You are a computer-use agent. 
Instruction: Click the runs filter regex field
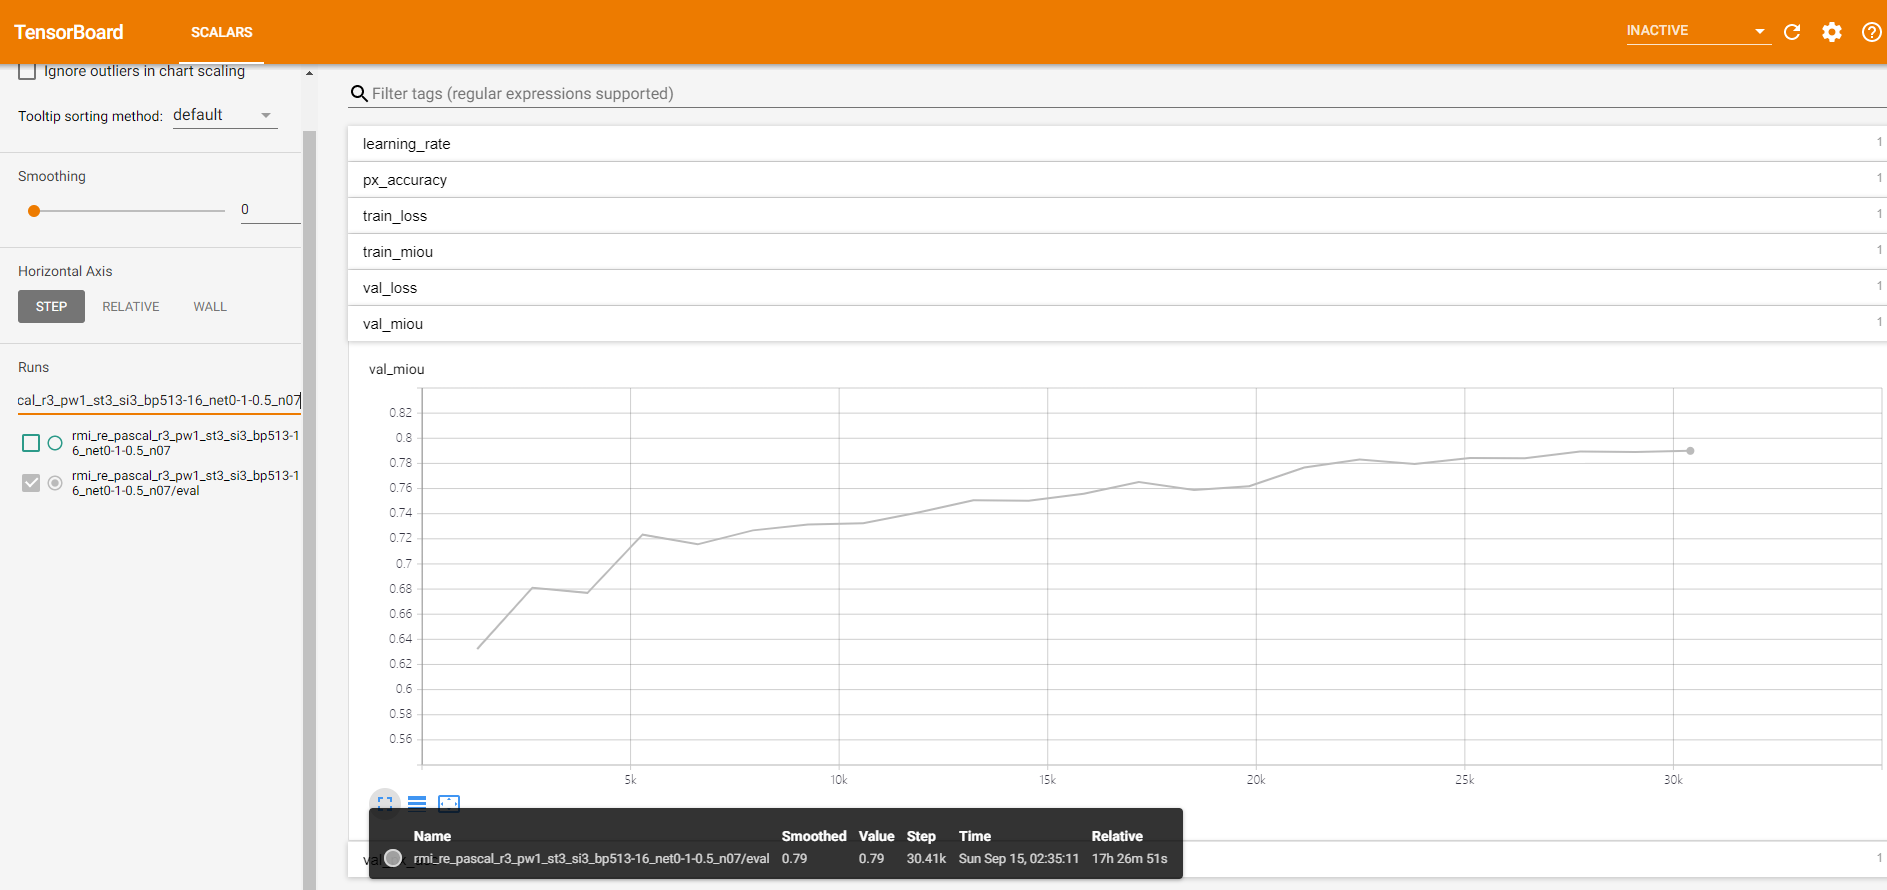click(x=159, y=400)
